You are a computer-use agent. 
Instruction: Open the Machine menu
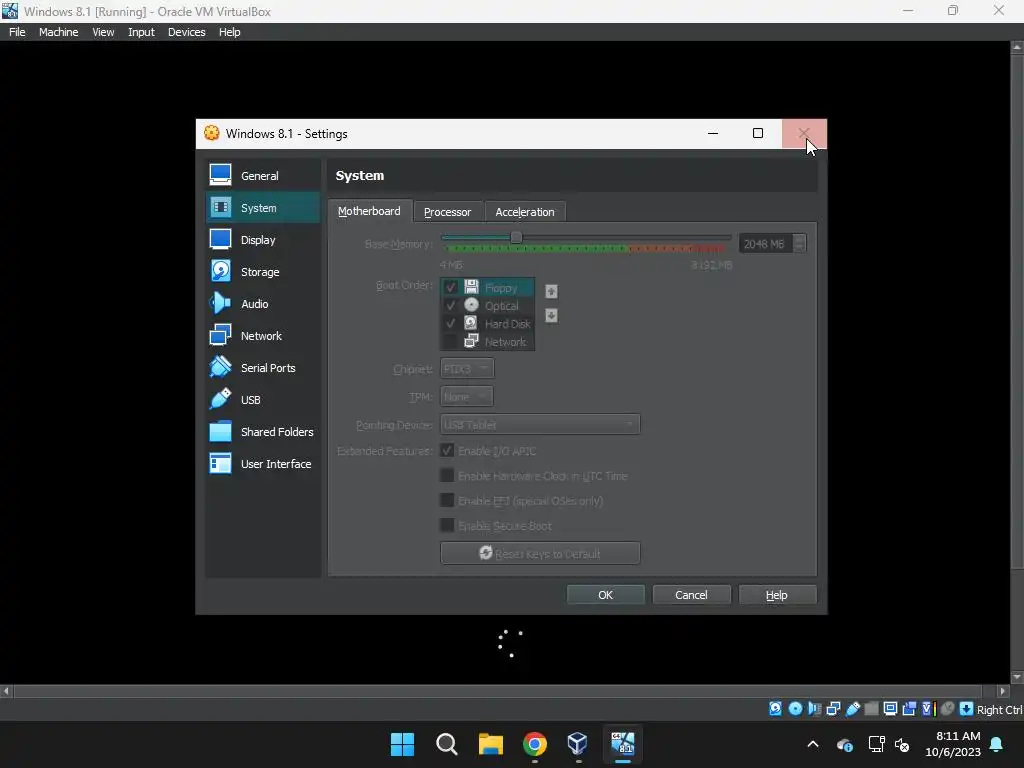(x=59, y=32)
